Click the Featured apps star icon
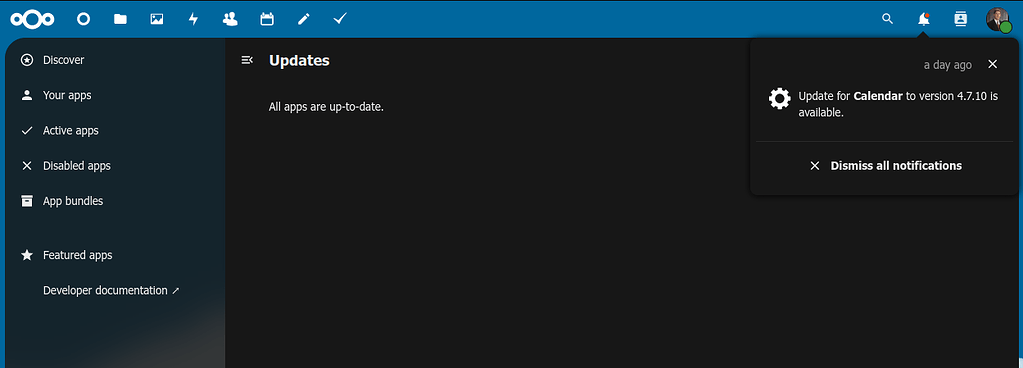 (x=27, y=255)
